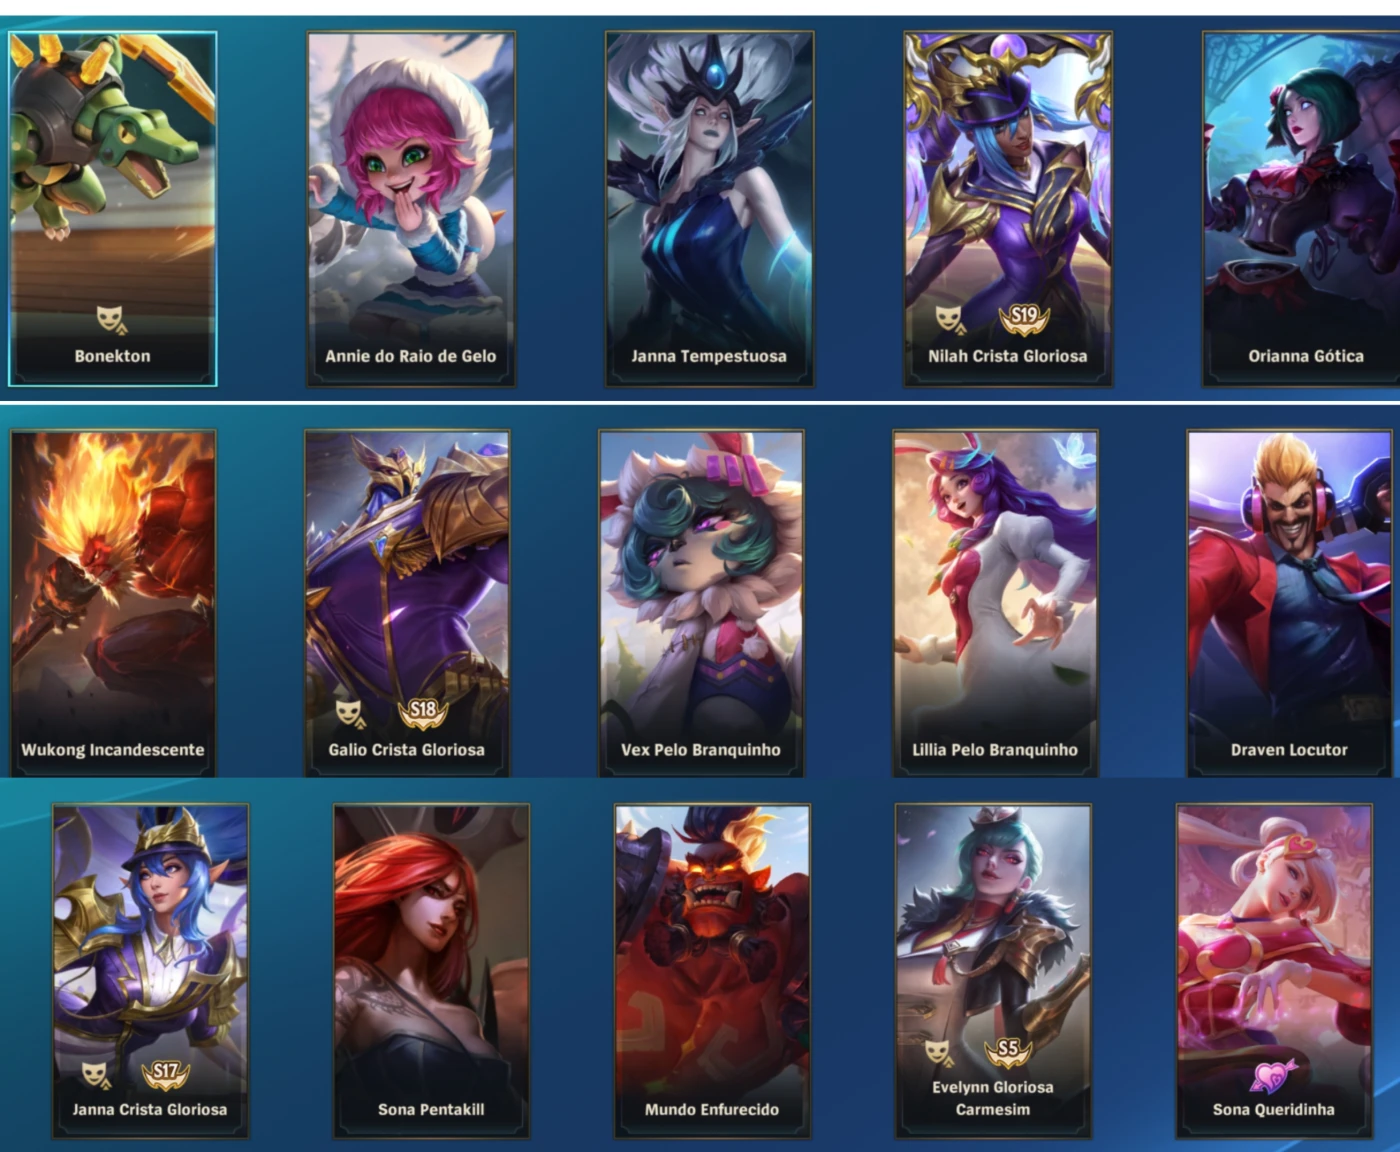The width and height of the screenshot is (1400, 1152).
Task: Click the S19 badge on Nilah Crista Gloriosa
Action: [1025, 319]
